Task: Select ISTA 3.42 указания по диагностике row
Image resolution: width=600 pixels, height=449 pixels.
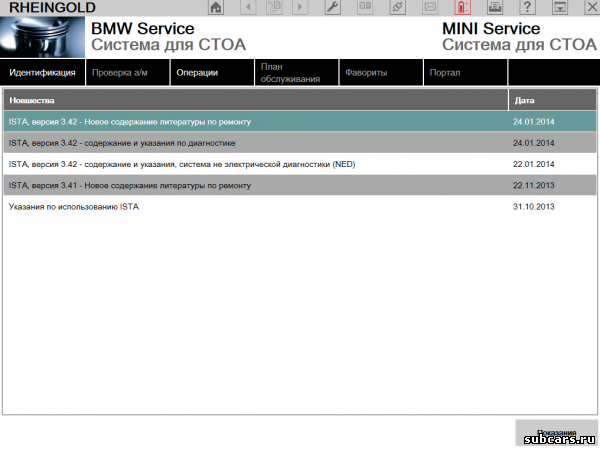Action: (x=300, y=143)
